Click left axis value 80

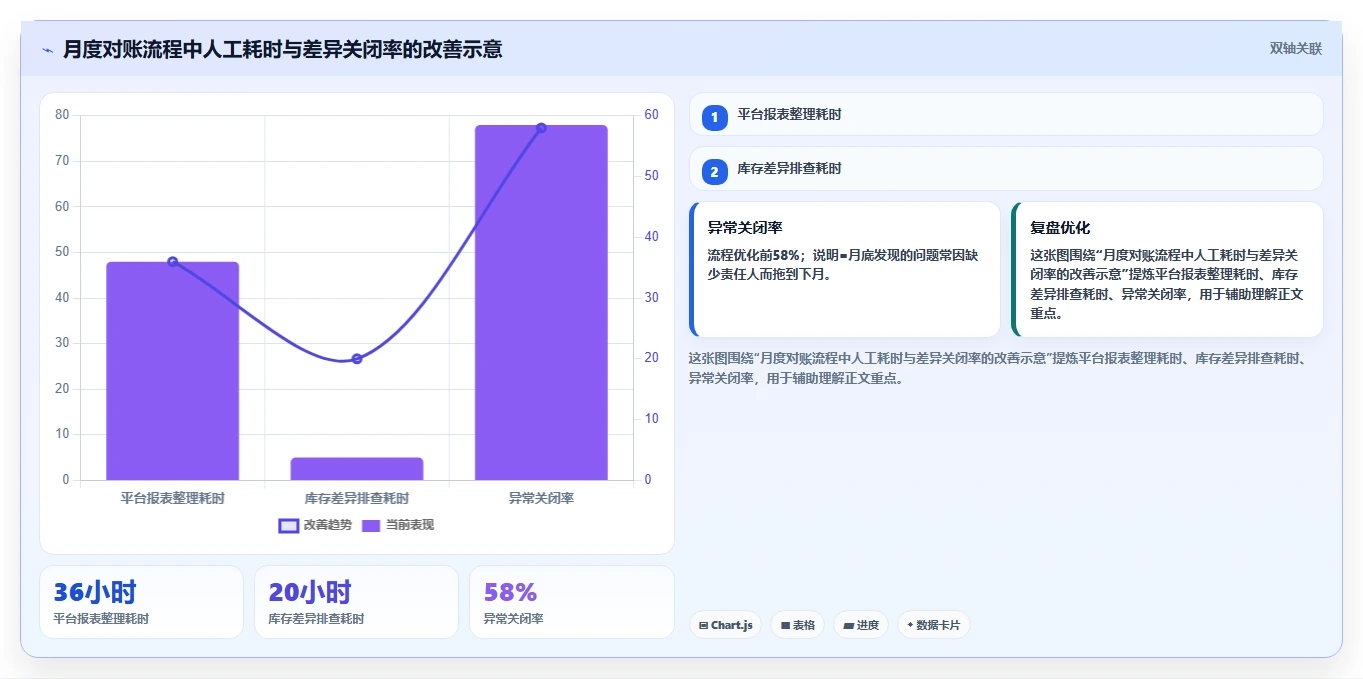point(62,115)
